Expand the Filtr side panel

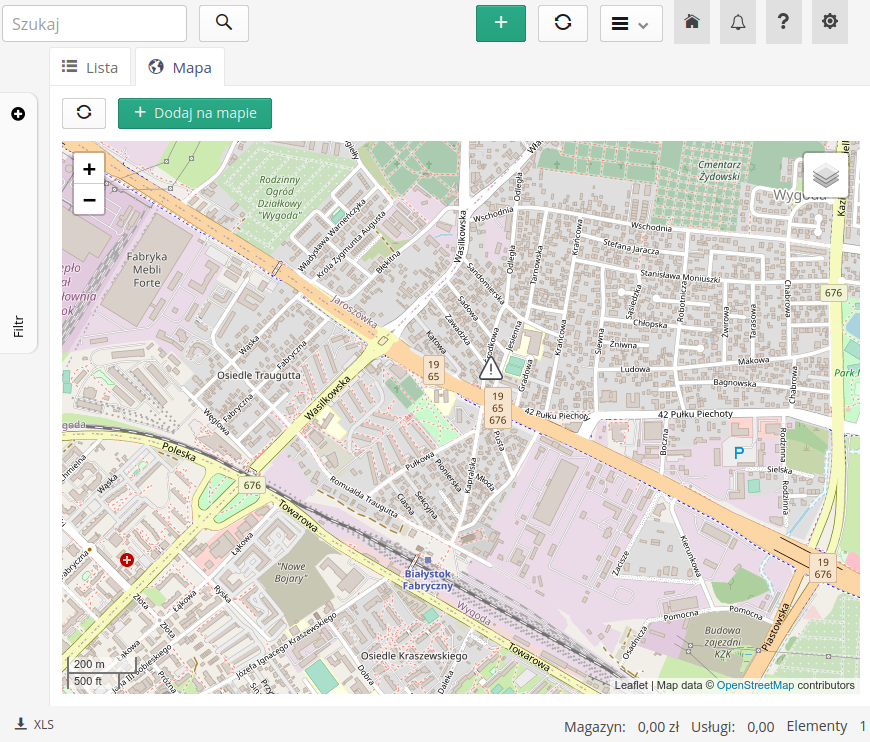[18, 115]
